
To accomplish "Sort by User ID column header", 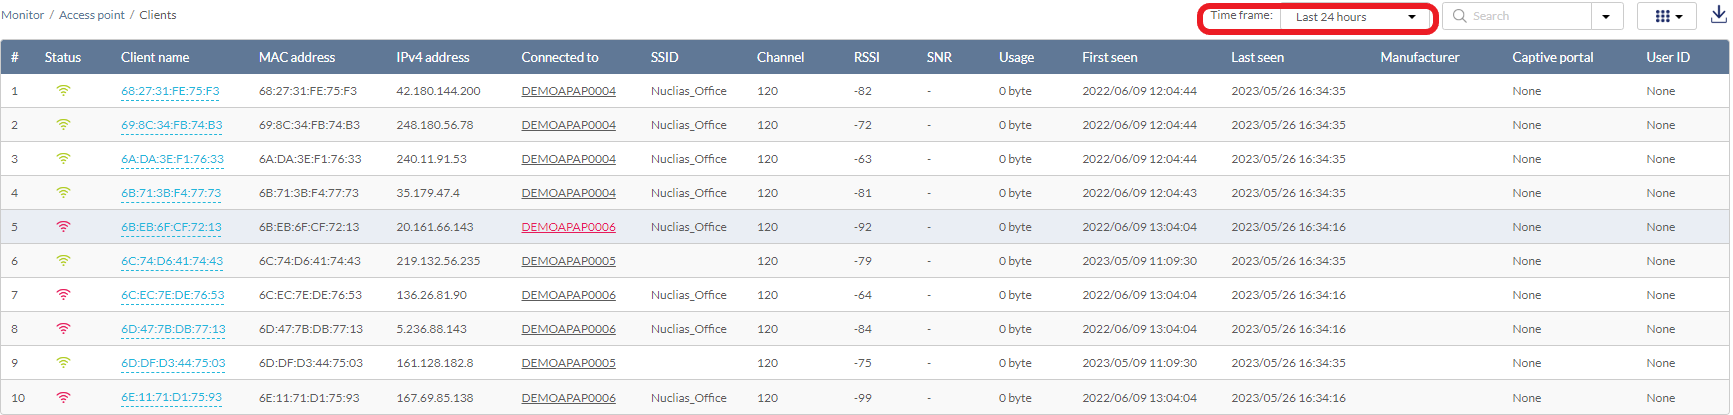I will coord(1668,57).
